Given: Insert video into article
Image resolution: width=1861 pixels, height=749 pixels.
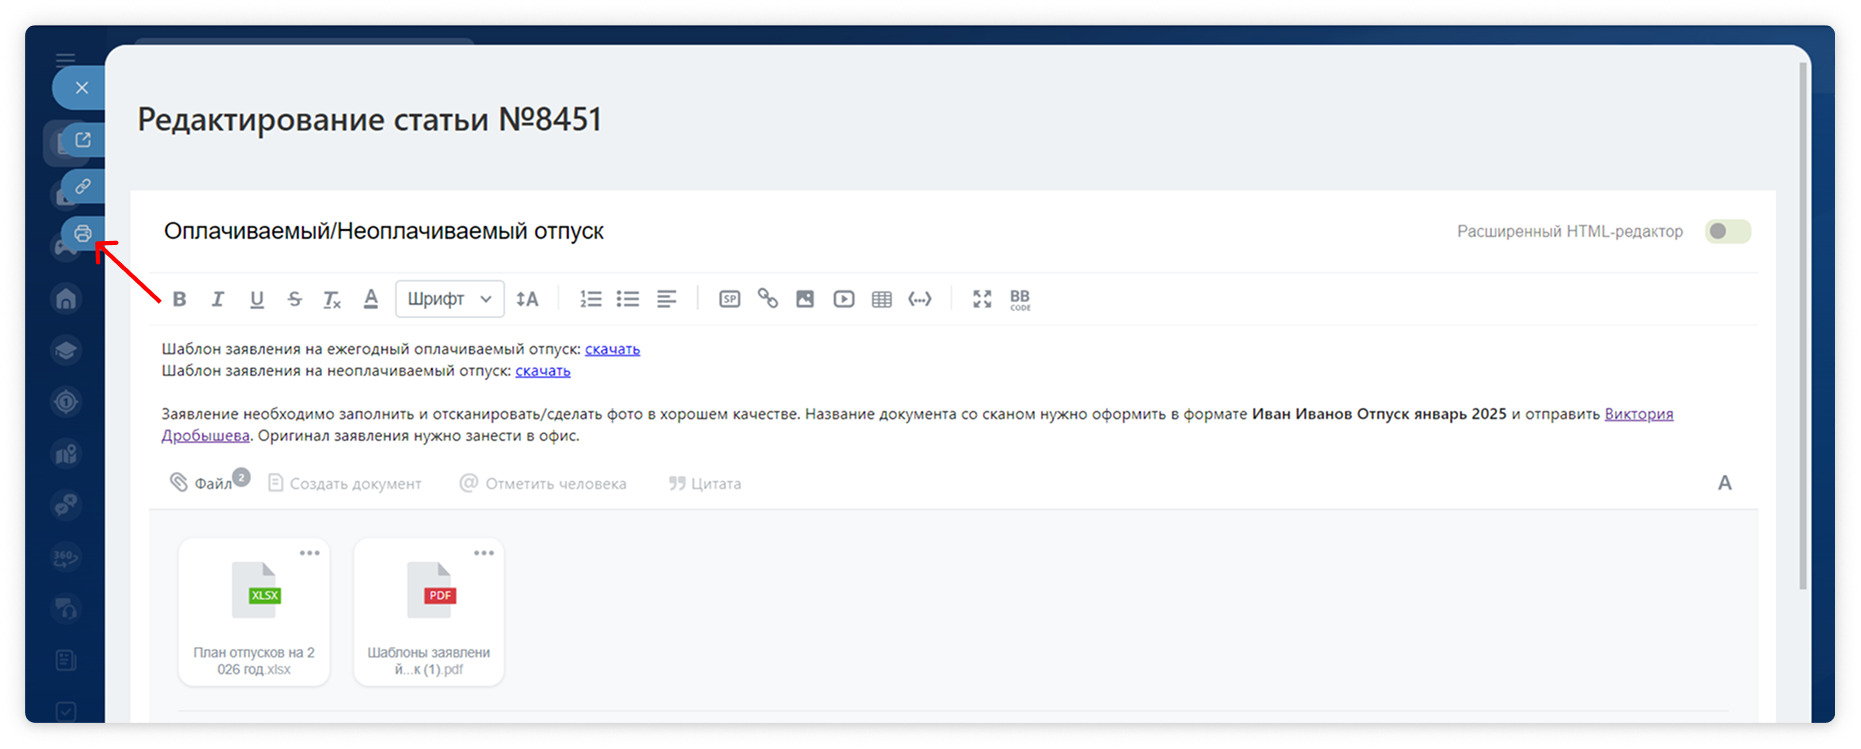Looking at the screenshot, I should [843, 299].
